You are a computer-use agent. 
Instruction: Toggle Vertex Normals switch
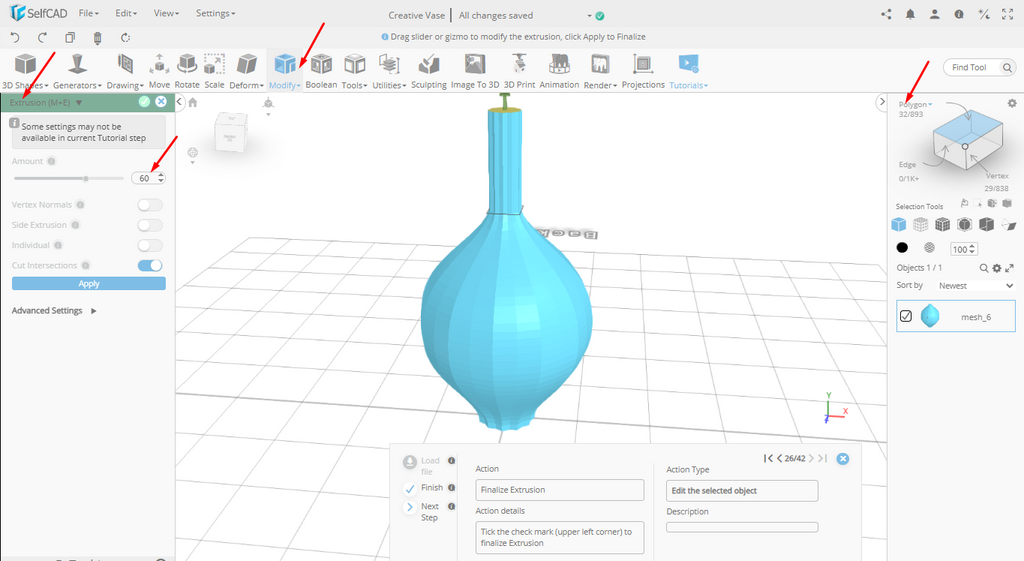[x=150, y=205]
